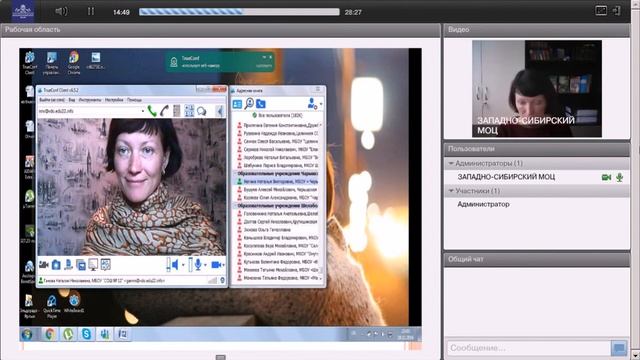Open QuickTime Player desktop shortcut
640x360 pixels.
click(51, 306)
